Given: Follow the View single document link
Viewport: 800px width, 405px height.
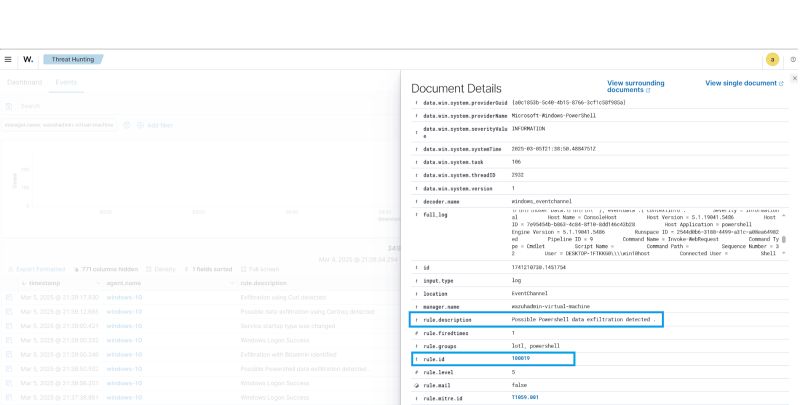Looking at the screenshot, I should point(744,83).
